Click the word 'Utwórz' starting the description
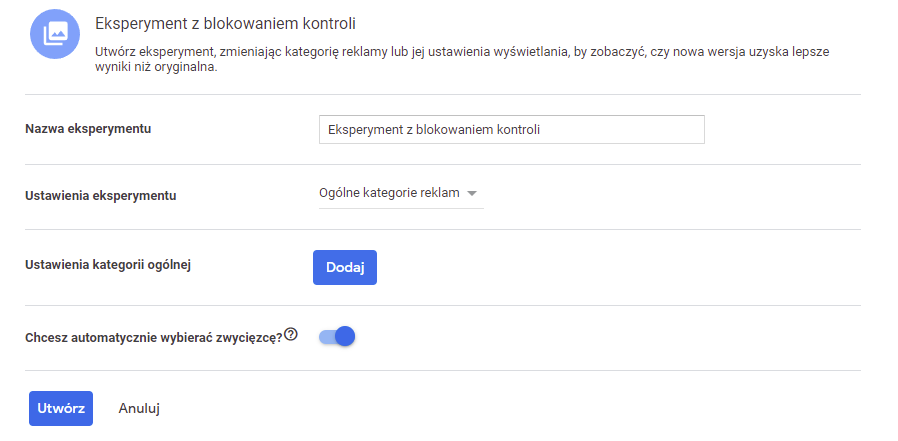 tap(113, 51)
